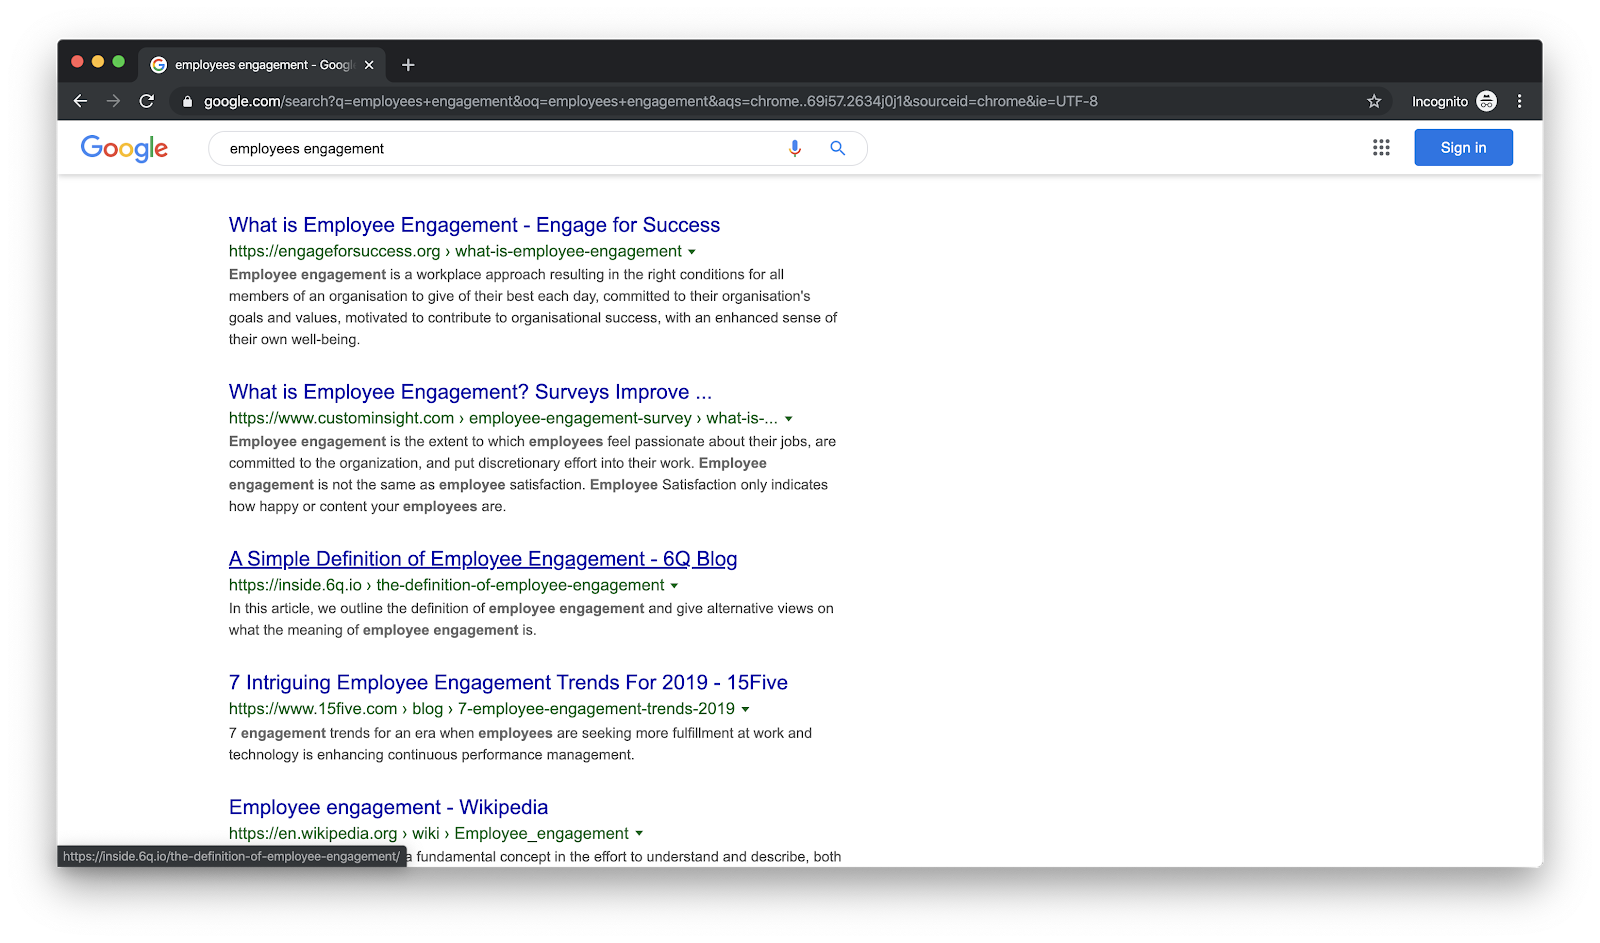Open the Google apps grid

pos(1381,148)
